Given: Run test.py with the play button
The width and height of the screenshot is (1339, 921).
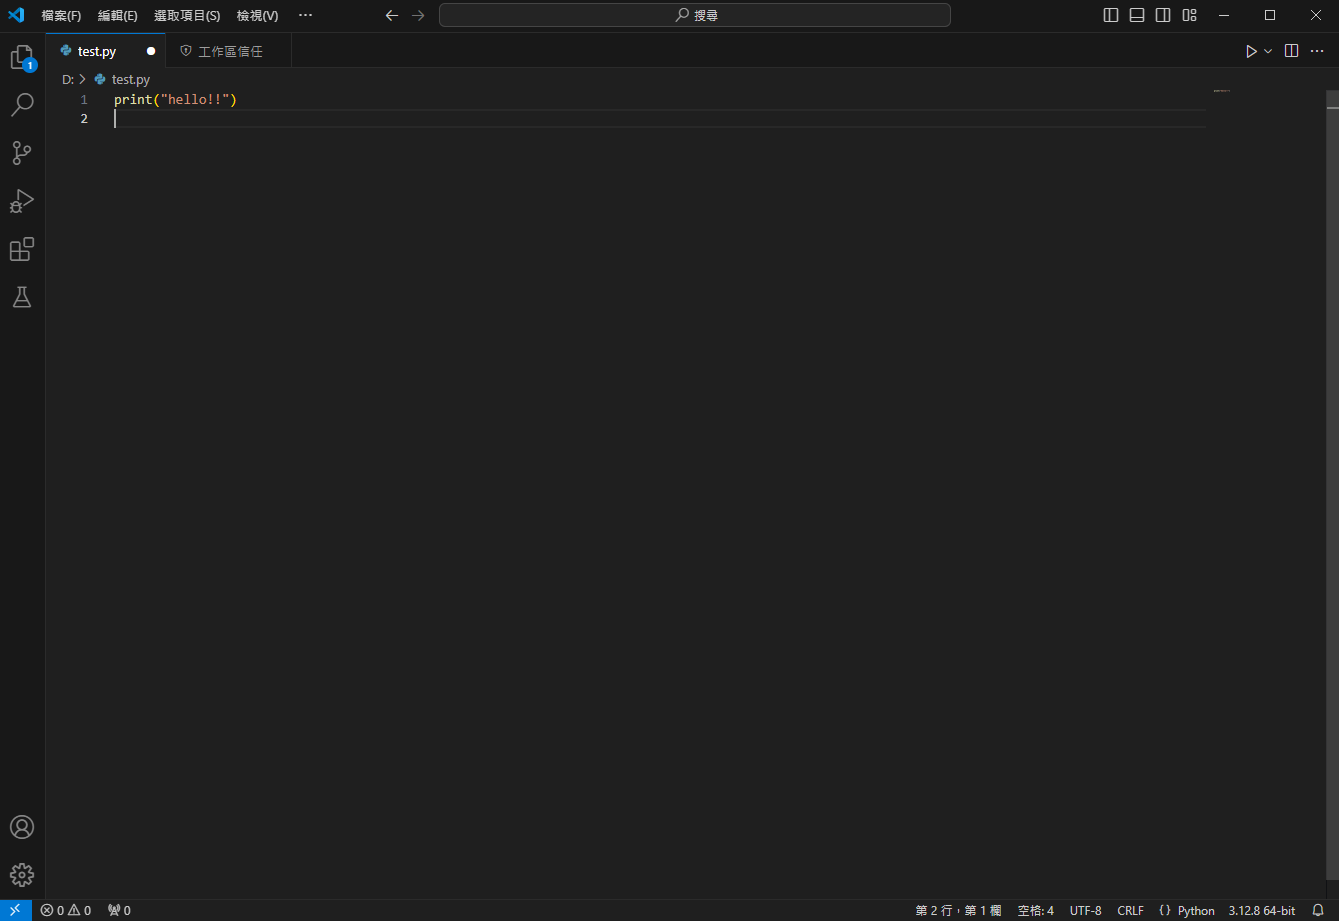Looking at the screenshot, I should tap(1251, 50).
